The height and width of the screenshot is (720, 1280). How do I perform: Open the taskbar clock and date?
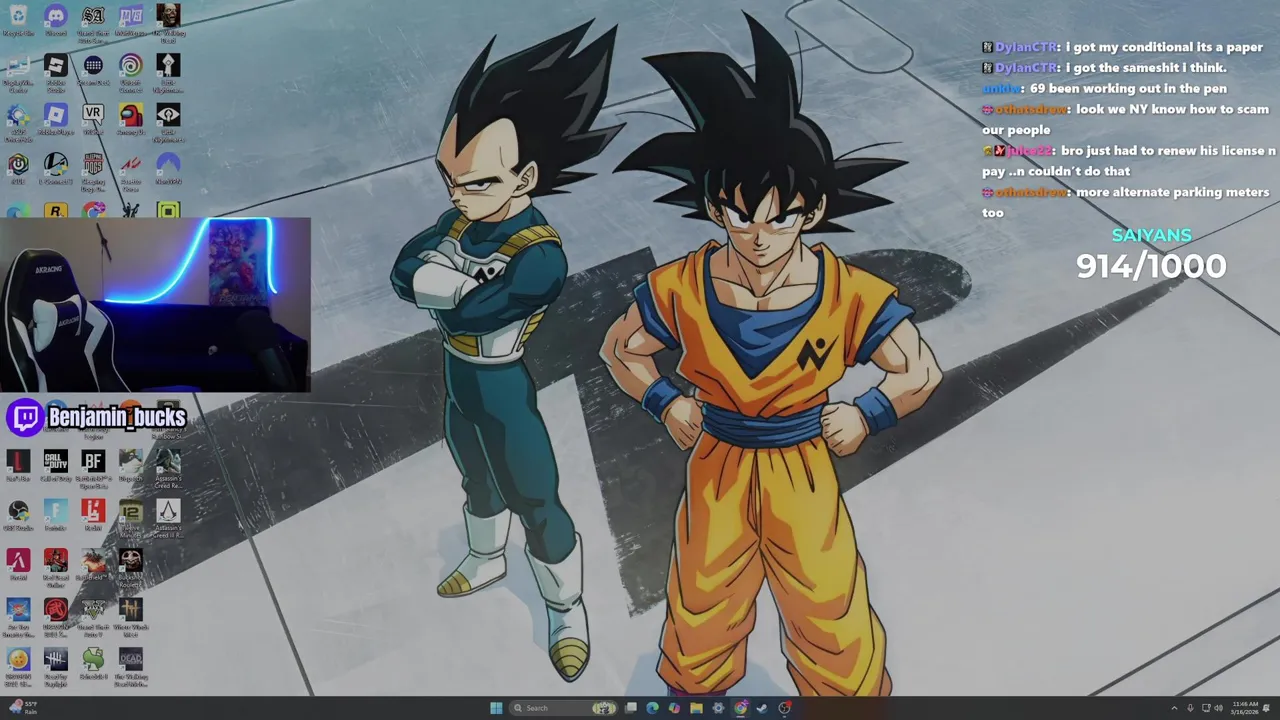pyautogui.click(x=1245, y=708)
